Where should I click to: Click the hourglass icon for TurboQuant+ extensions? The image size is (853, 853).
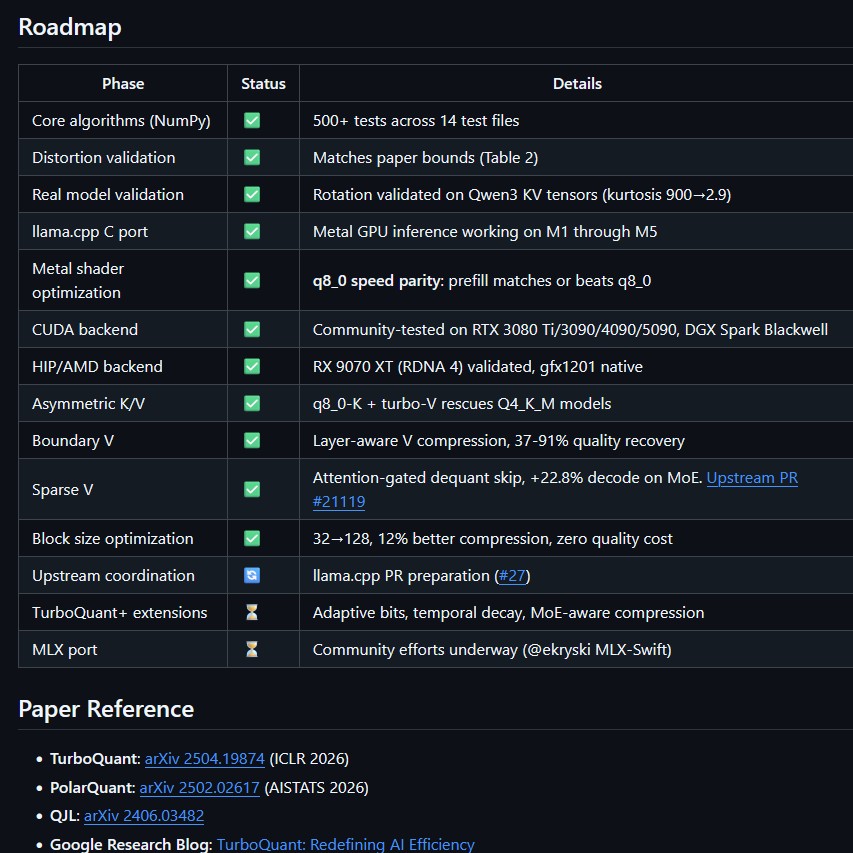[252, 612]
